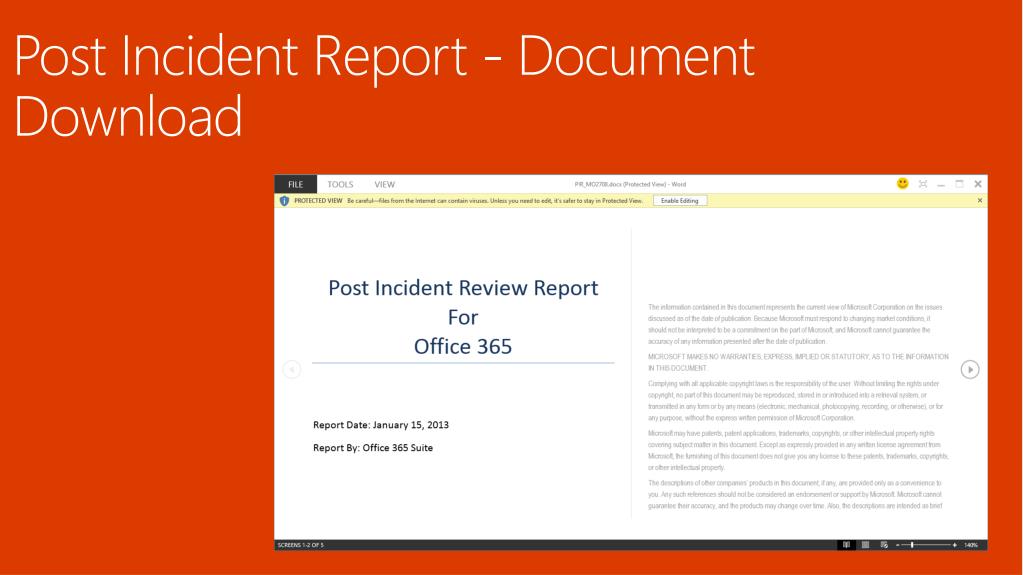
Task: Click the zoom slider handle
Action: click(911, 544)
